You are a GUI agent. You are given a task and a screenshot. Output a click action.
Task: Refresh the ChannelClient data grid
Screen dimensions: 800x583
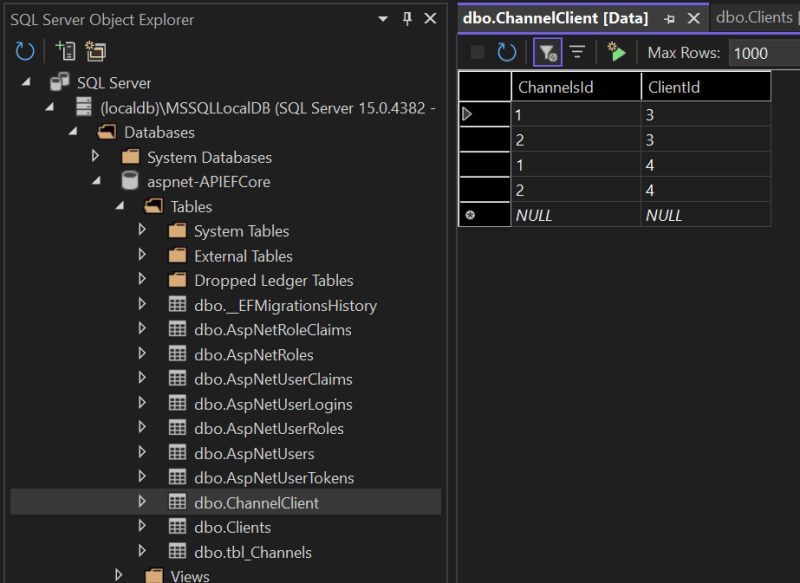pos(506,52)
